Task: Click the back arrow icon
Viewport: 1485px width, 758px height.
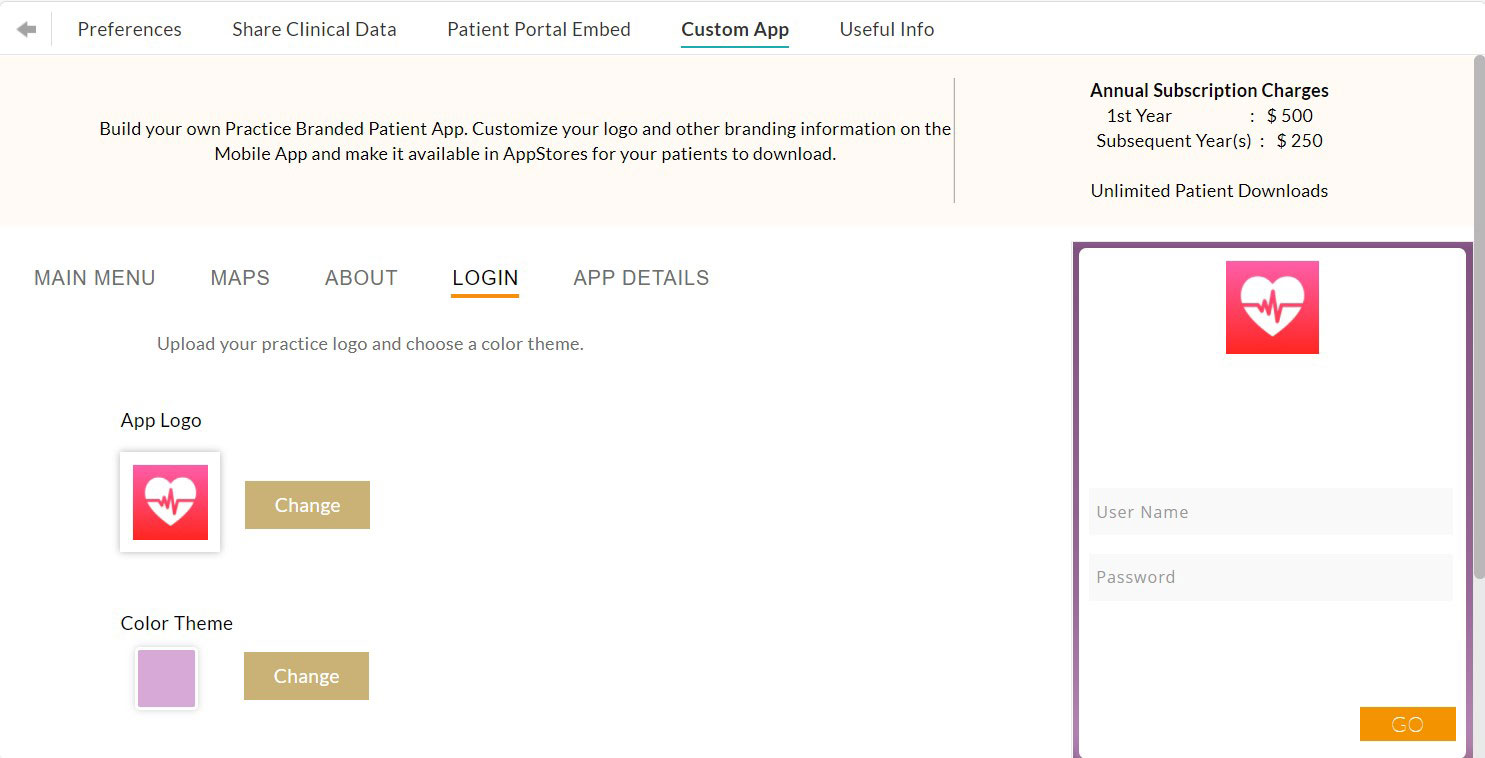Action: pyautogui.click(x=27, y=29)
